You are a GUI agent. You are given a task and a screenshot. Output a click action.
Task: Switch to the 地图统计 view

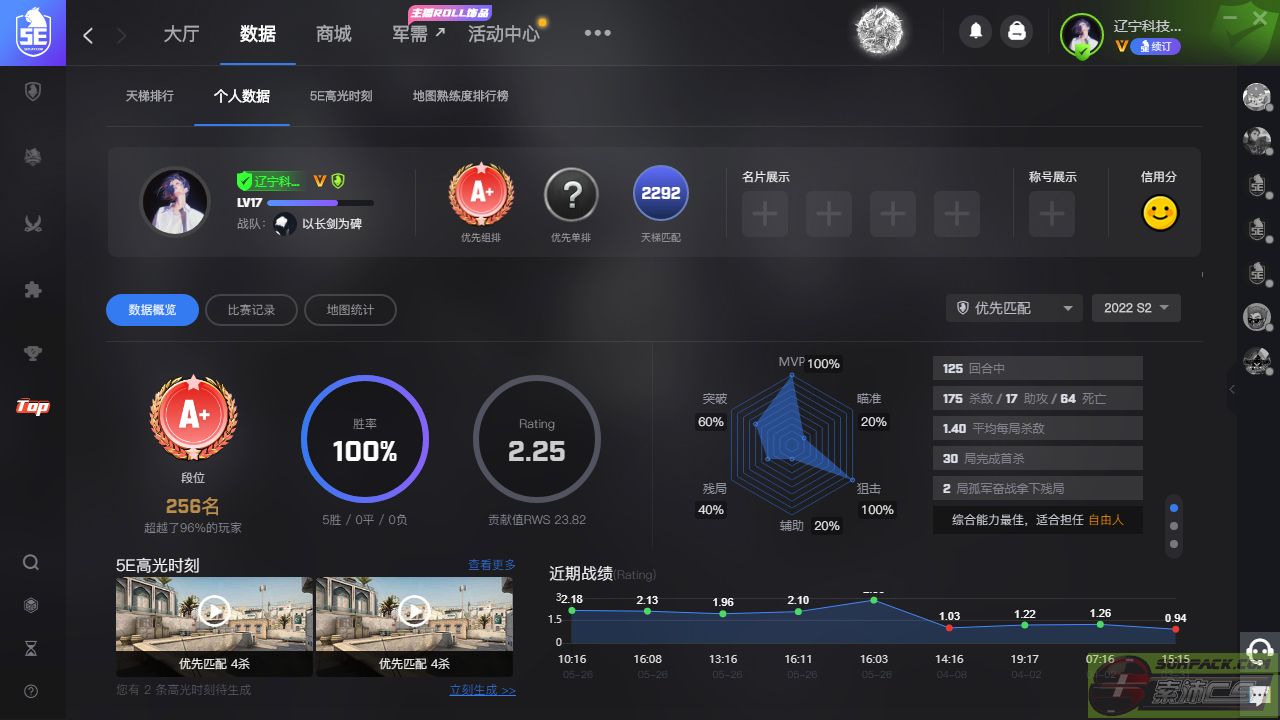[350, 310]
